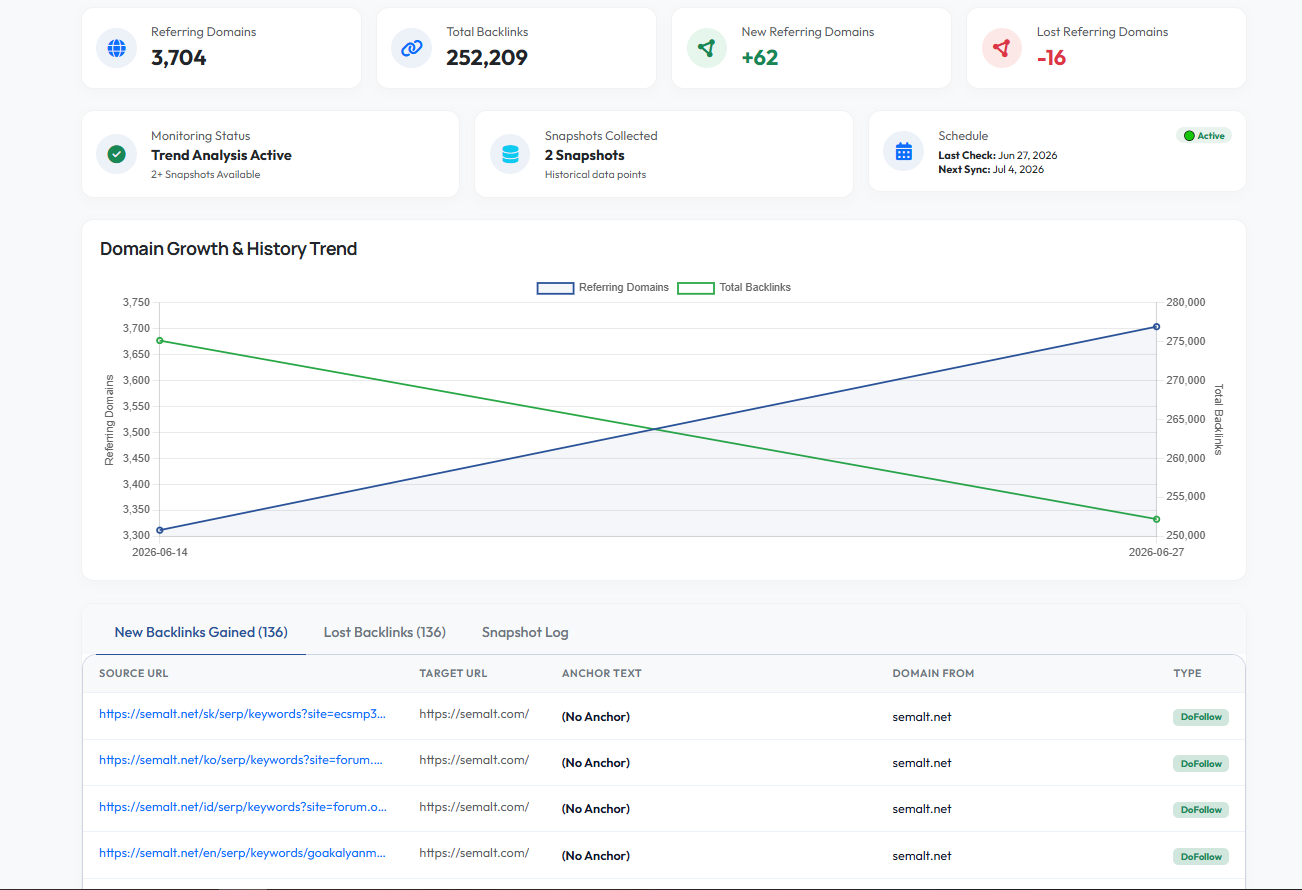
Task: Click the 252,209 total backlinks value
Action: pyautogui.click(x=487, y=58)
